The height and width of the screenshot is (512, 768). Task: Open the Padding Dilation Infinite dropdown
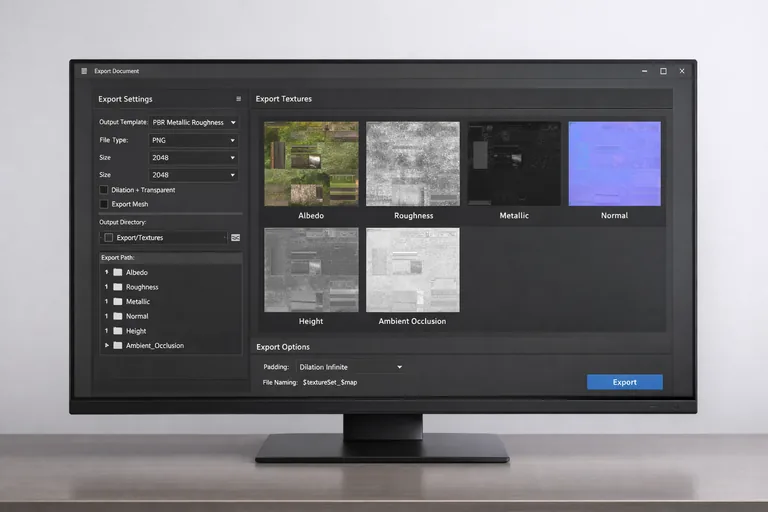tap(351, 367)
